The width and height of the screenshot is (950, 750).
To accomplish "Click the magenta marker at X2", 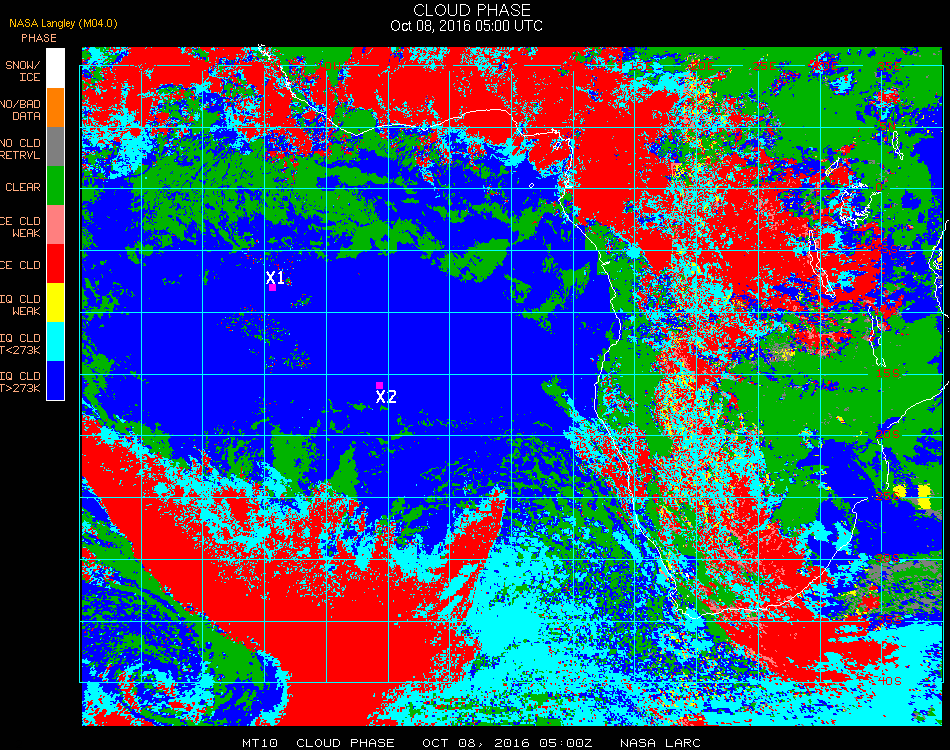I will click(379, 385).
